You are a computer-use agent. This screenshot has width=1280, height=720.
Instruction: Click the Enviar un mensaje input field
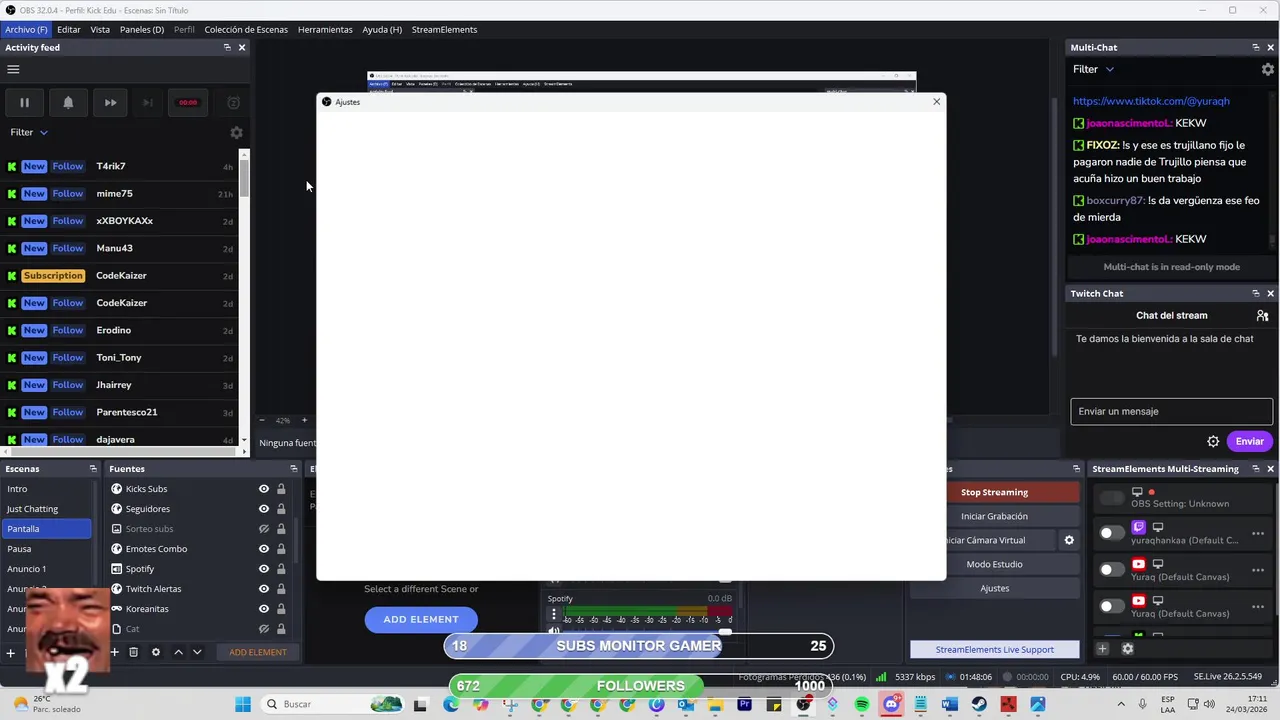(1171, 411)
